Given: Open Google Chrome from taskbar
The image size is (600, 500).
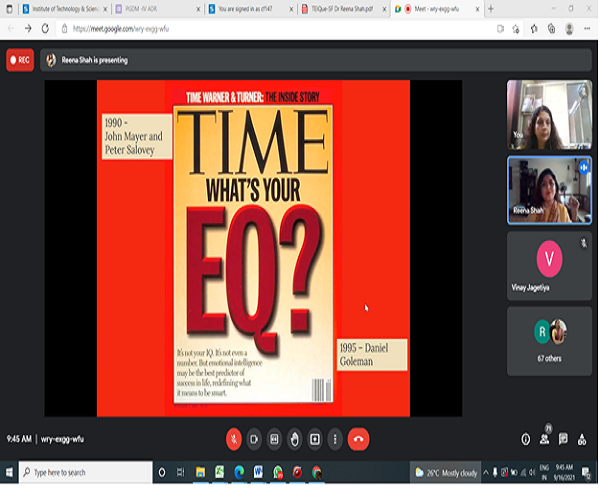Looking at the screenshot, I should click(x=317, y=472).
